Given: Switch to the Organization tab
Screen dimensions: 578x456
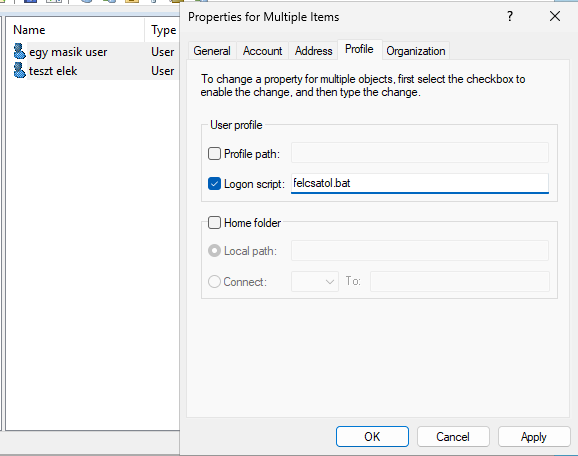Looking at the screenshot, I should click(x=415, y=51).
